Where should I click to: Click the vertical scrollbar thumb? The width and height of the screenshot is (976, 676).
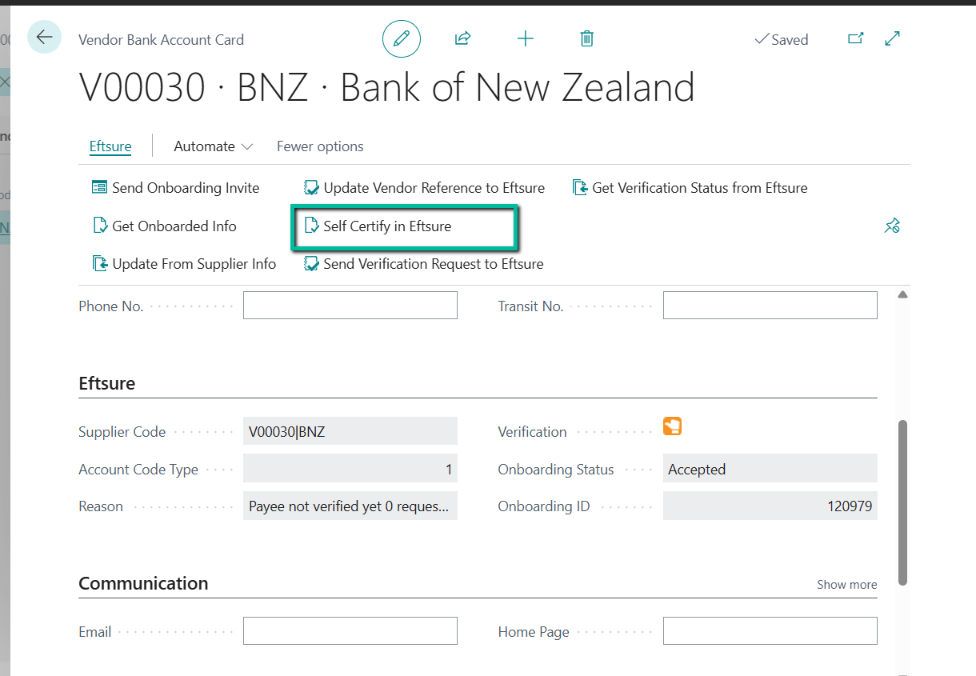[x=903, y=503]
